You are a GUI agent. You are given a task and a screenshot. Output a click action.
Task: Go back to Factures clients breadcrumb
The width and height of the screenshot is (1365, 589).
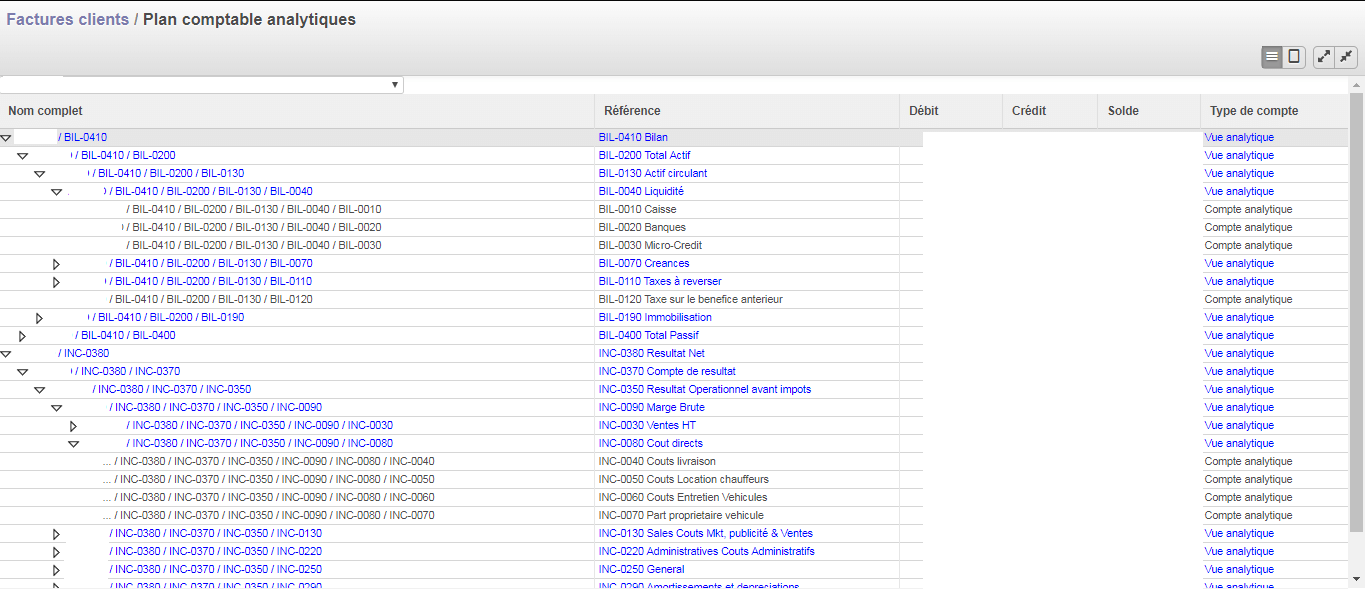click(68, 20)
